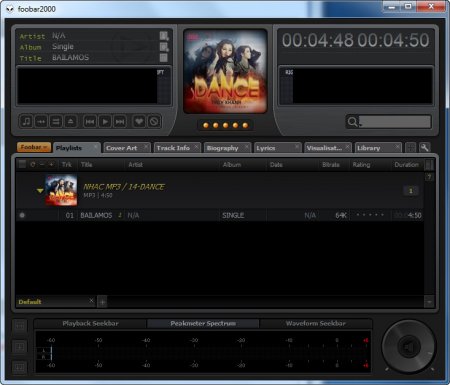
Task: Click the bottom layout button left of the peakmeter
Action: (20, 368)
